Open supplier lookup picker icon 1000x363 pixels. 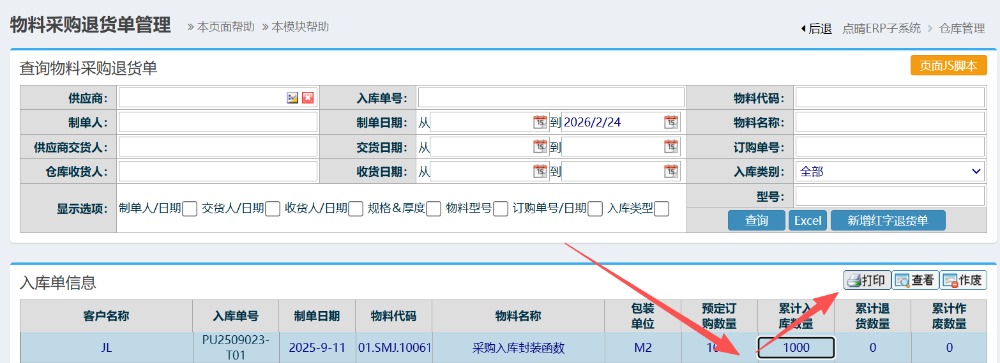293,98
